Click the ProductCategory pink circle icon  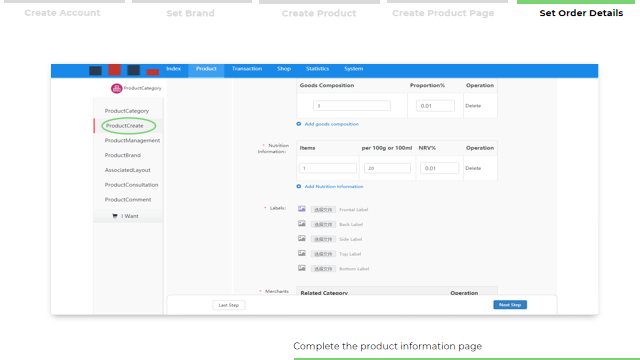[116, 88]
